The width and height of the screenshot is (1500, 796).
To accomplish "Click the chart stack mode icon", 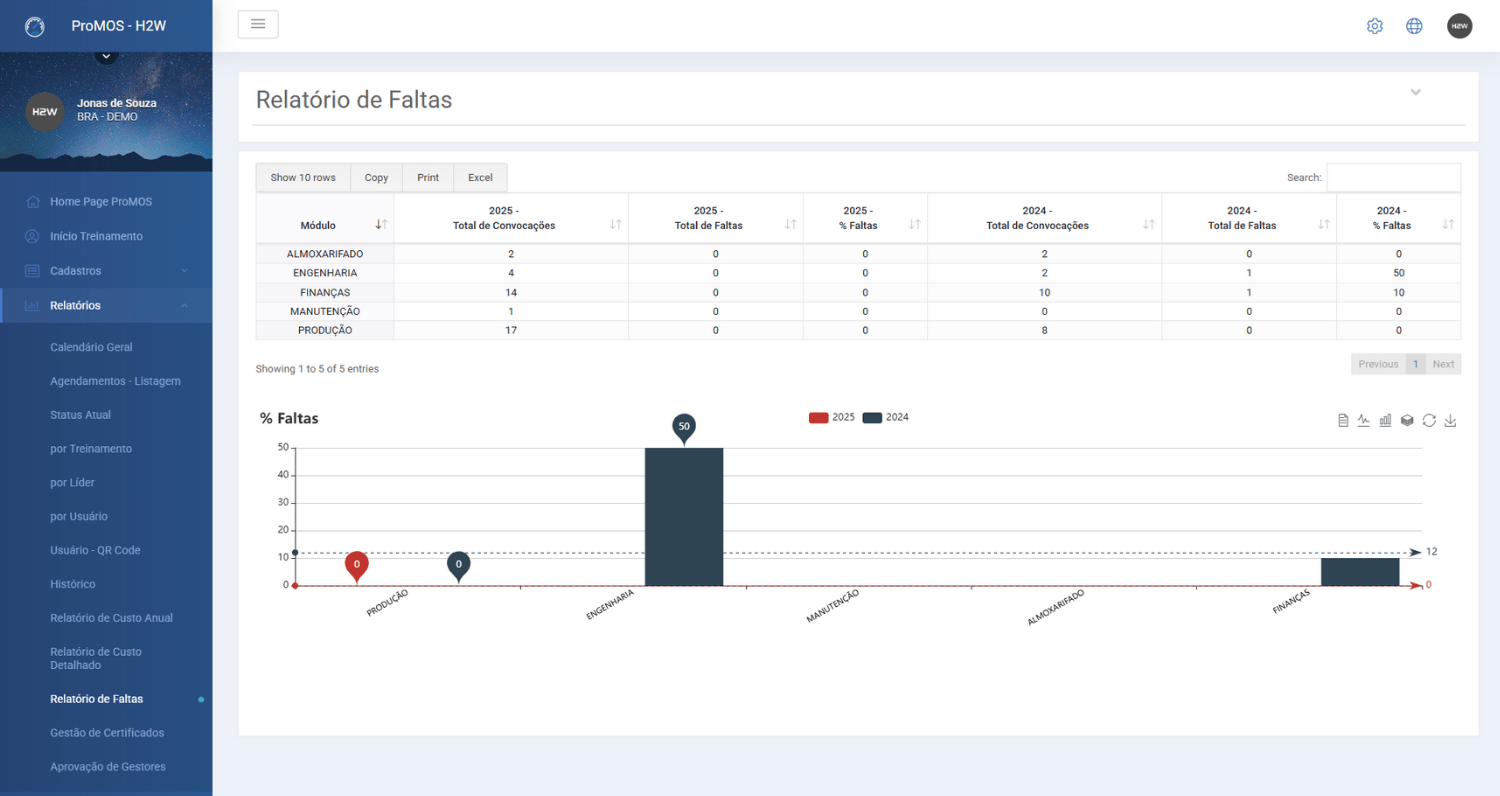I will (1407, 420).
